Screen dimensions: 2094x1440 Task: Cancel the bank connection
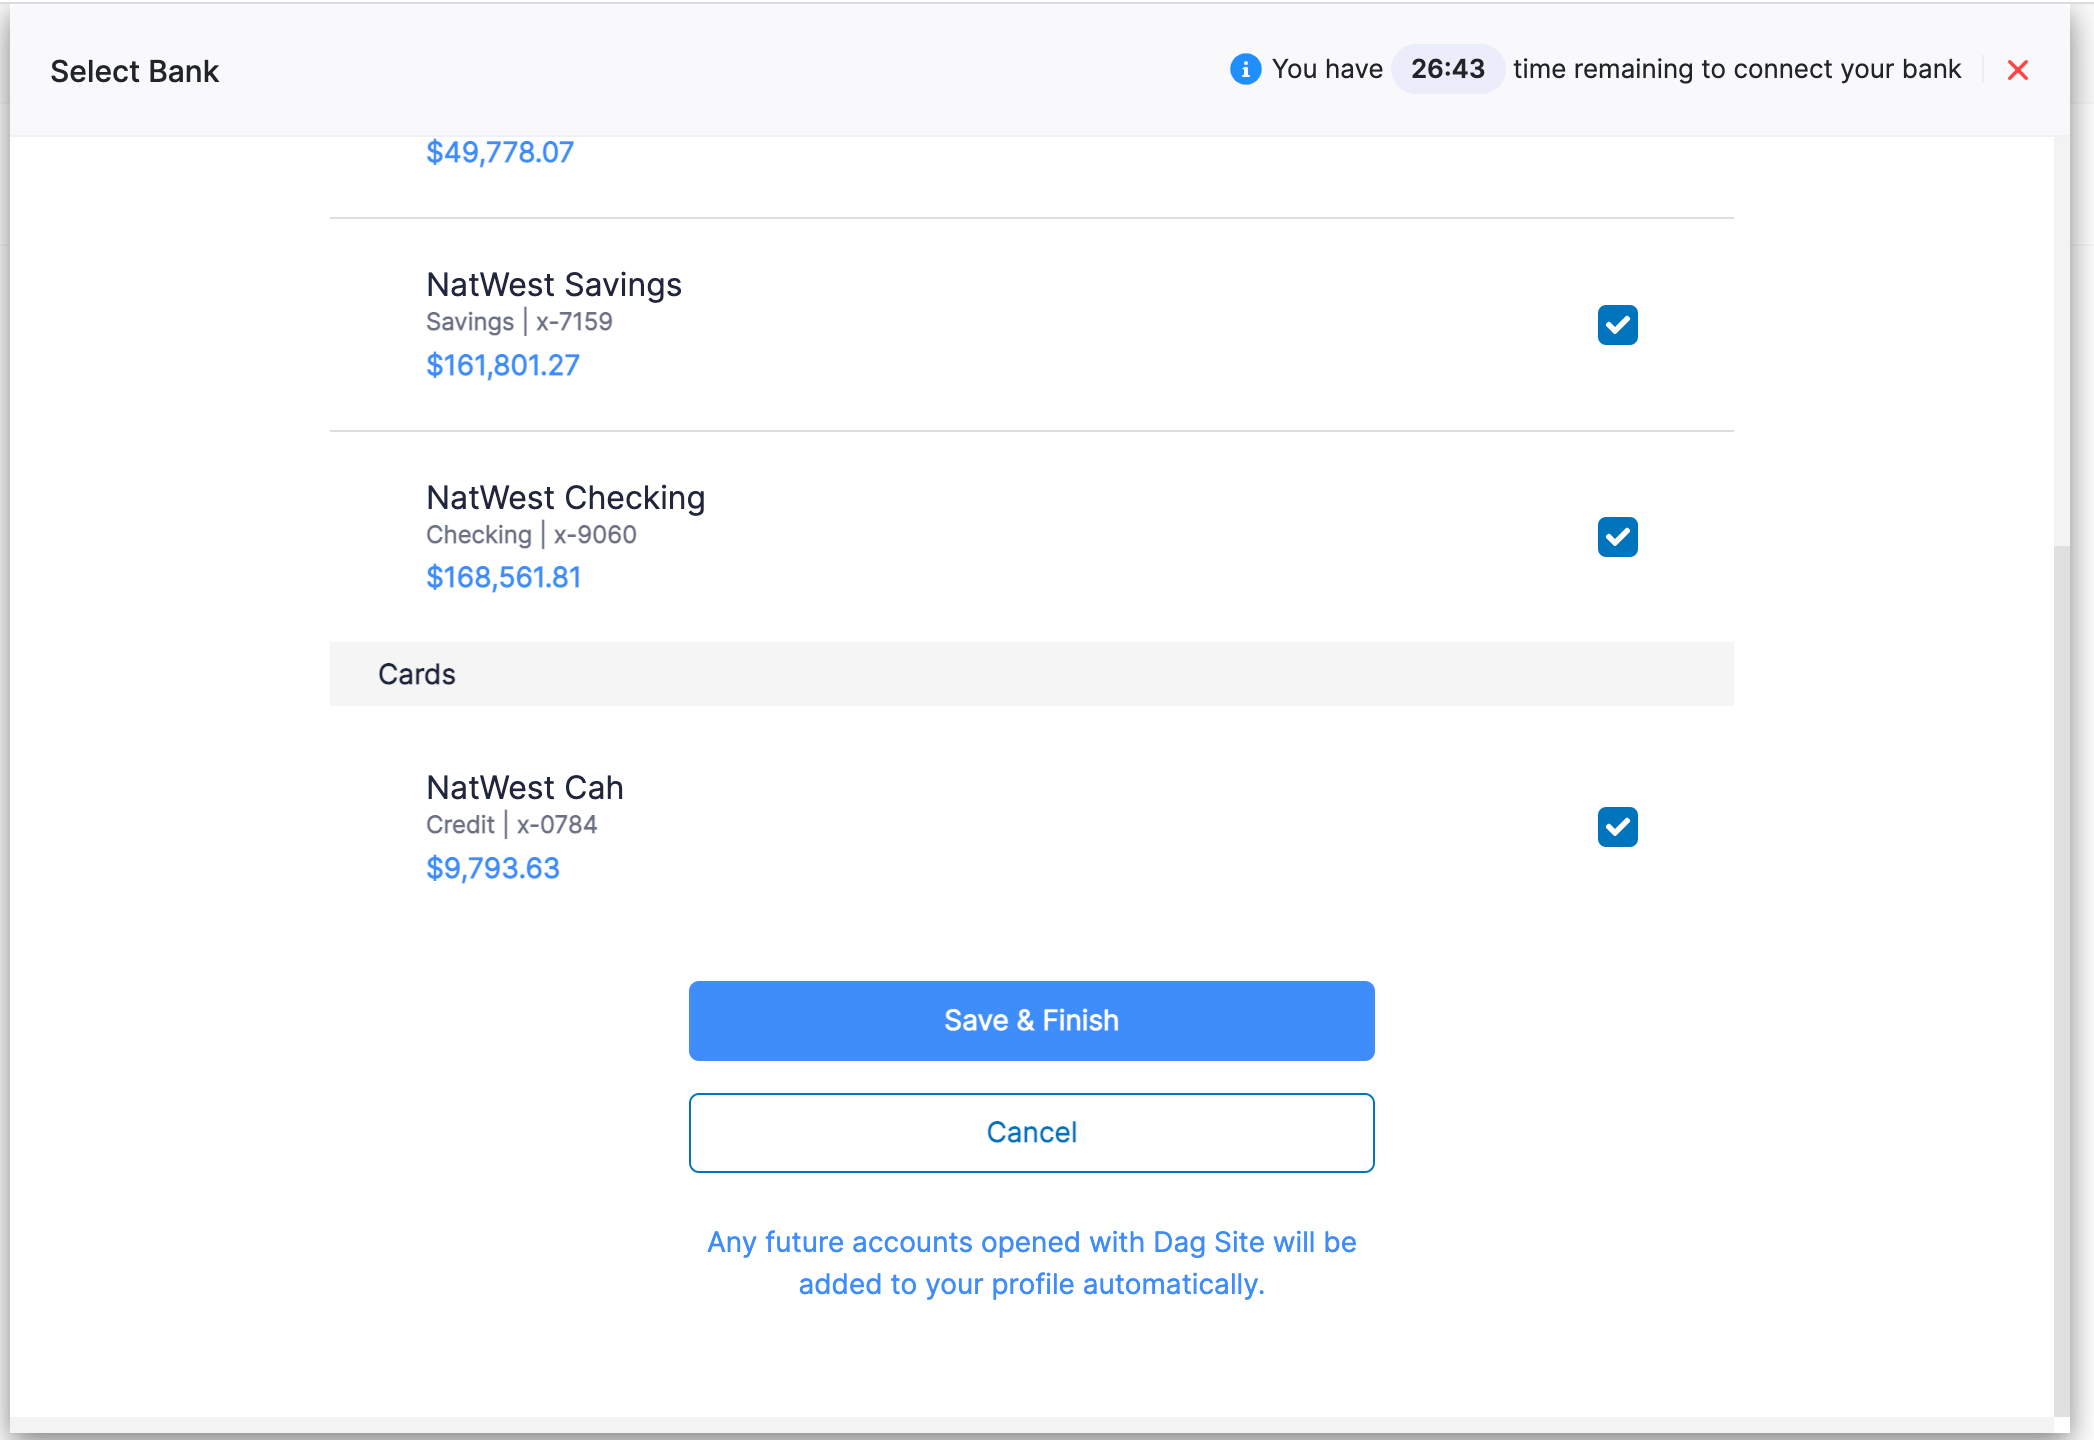1031,1132
